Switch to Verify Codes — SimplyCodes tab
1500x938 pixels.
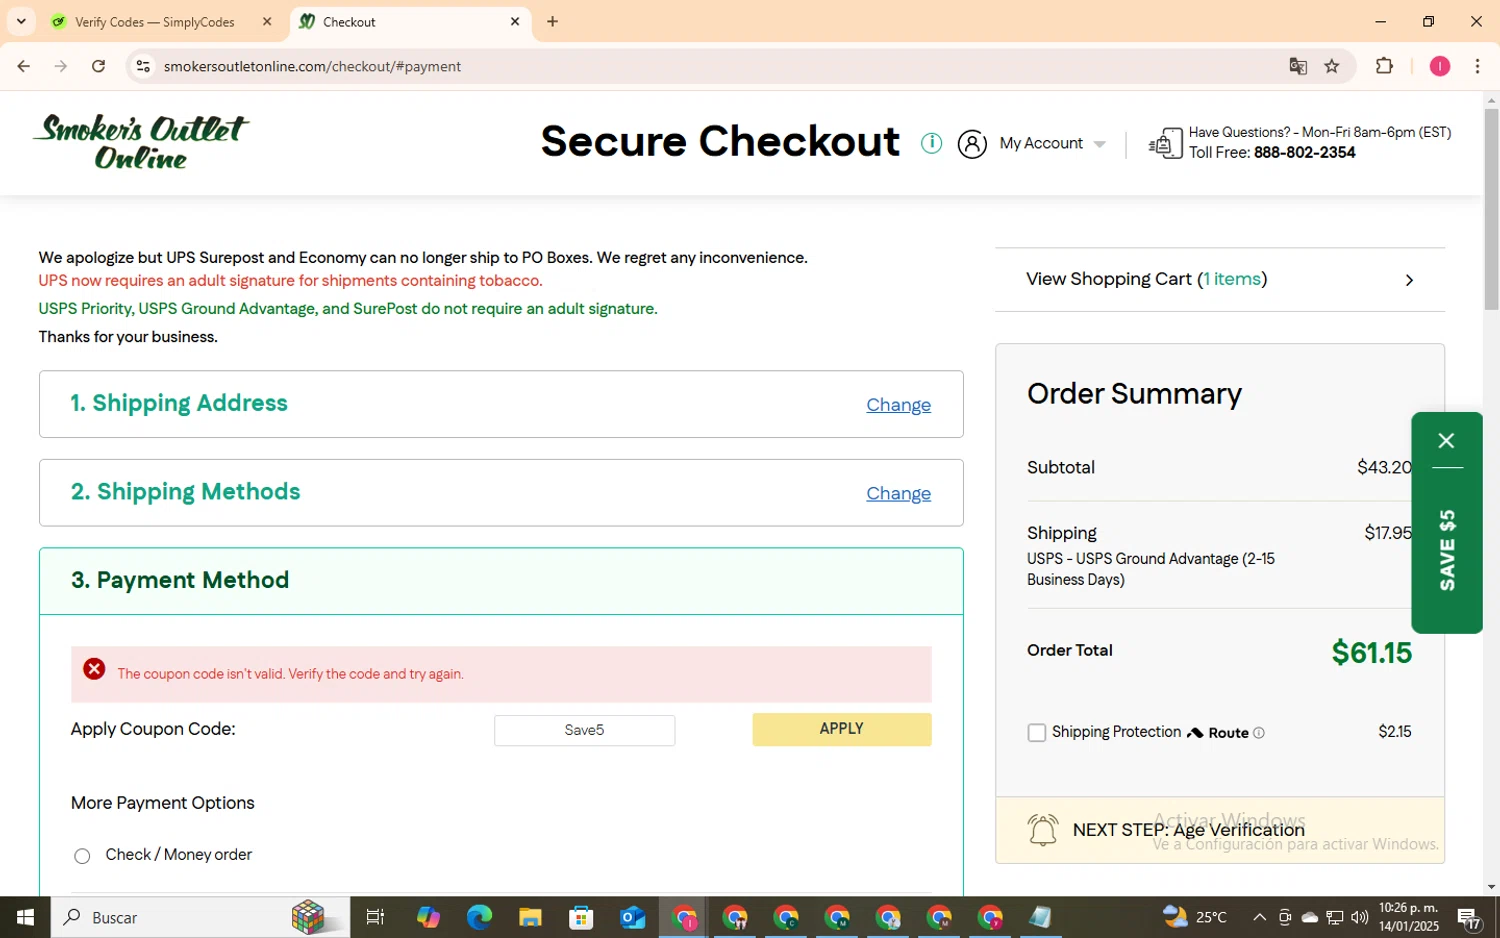pos(155,22)
